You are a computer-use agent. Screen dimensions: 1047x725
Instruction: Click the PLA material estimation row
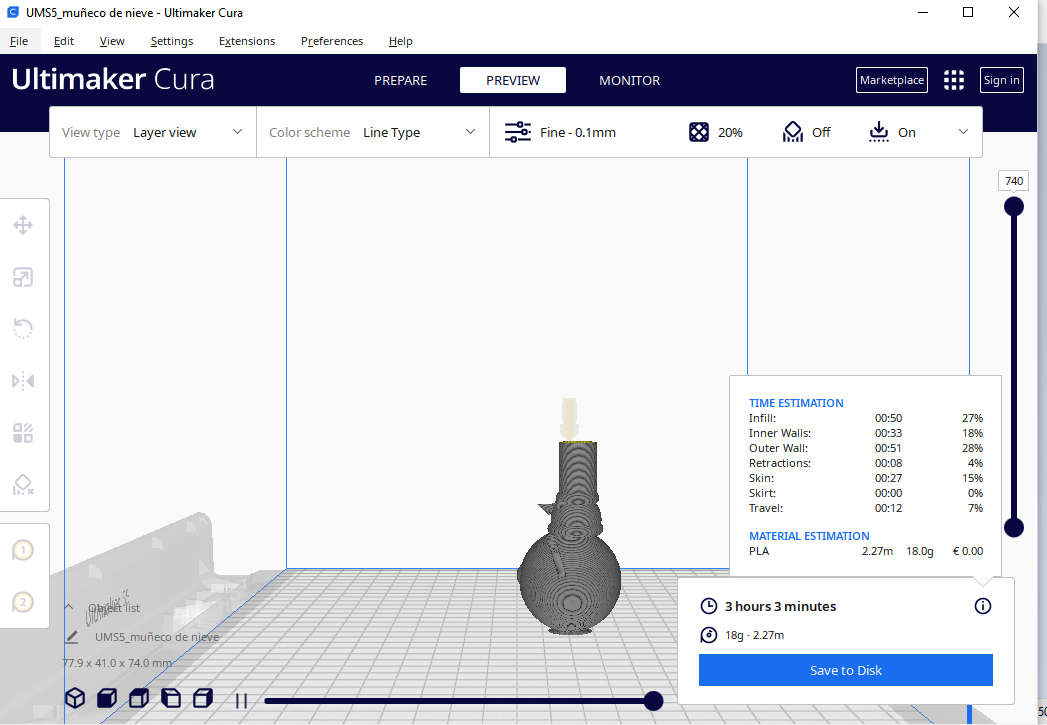click(x=865, y=551)
